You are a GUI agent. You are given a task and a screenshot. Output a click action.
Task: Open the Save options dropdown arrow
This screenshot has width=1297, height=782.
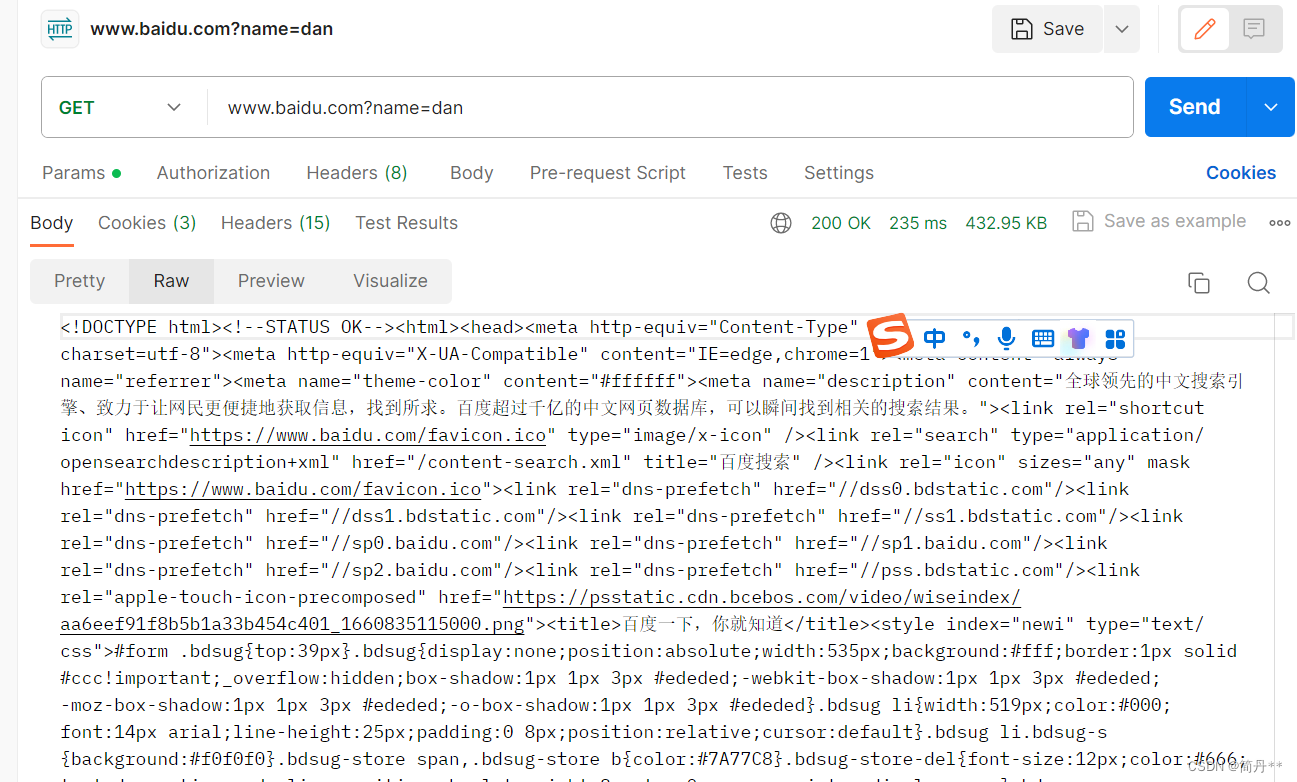[x=1122, y=29]
